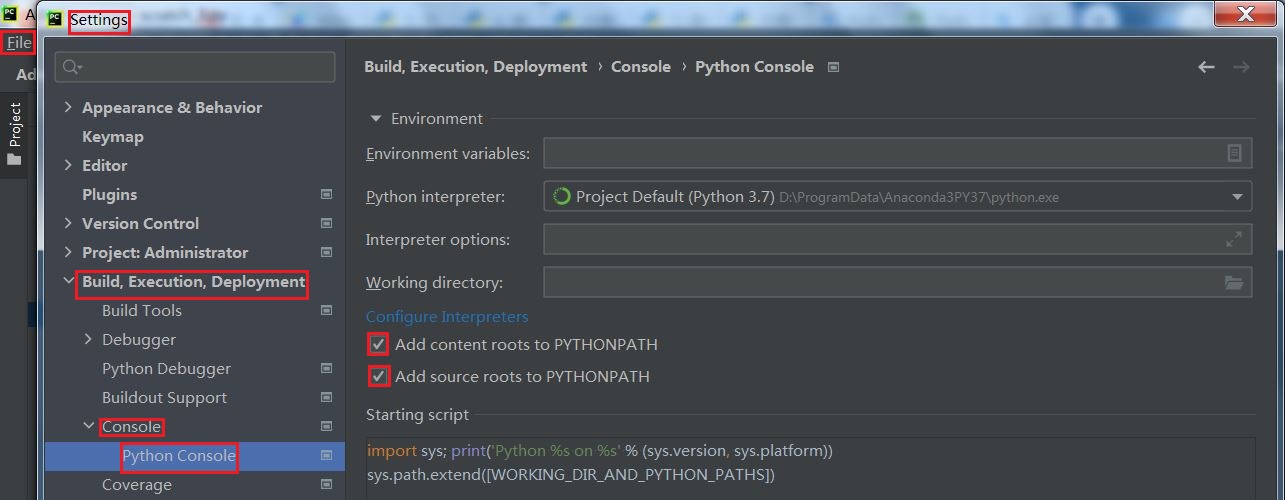
Task: Open the File menu
Action: [x=18, y=43]
